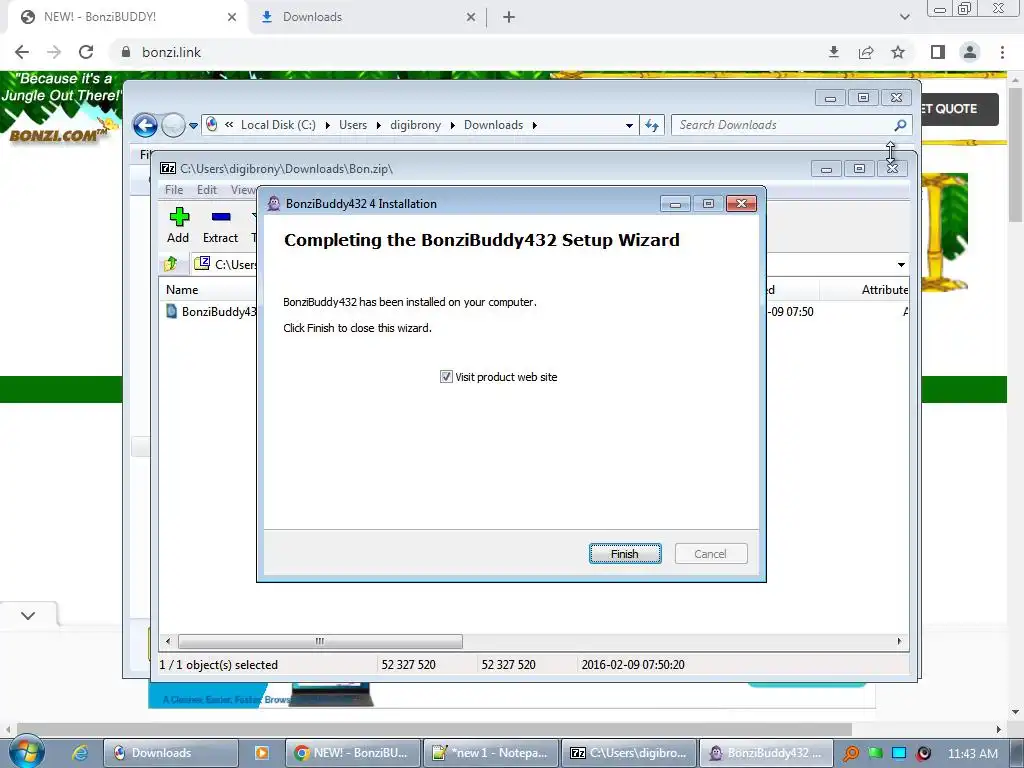Bookmark this page with star icon
This screenshot has width=1024, height=768.
point(898,52)
